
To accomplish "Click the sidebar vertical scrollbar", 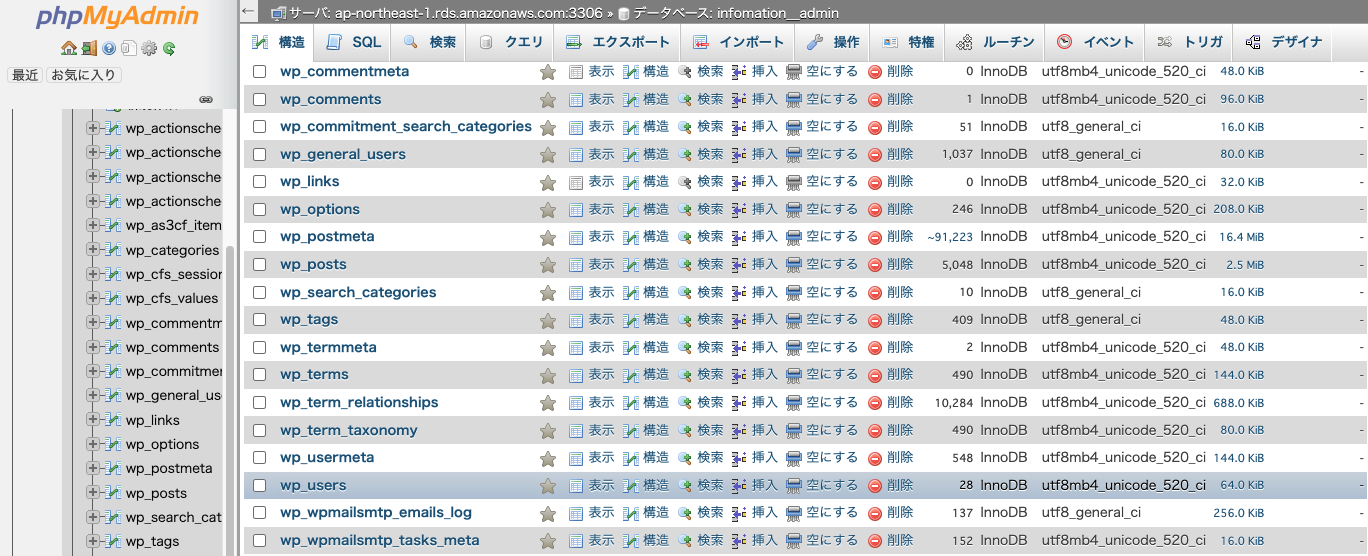I will point(230,400).
